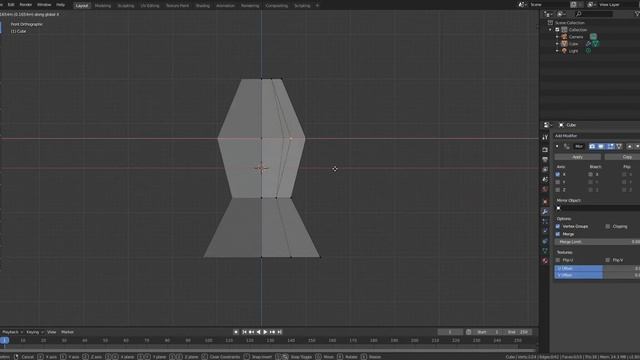This screenshot has width=640, height=360.
Task: Enable Mirror Axis Y checkbox
Action: [x=558, y=182]
